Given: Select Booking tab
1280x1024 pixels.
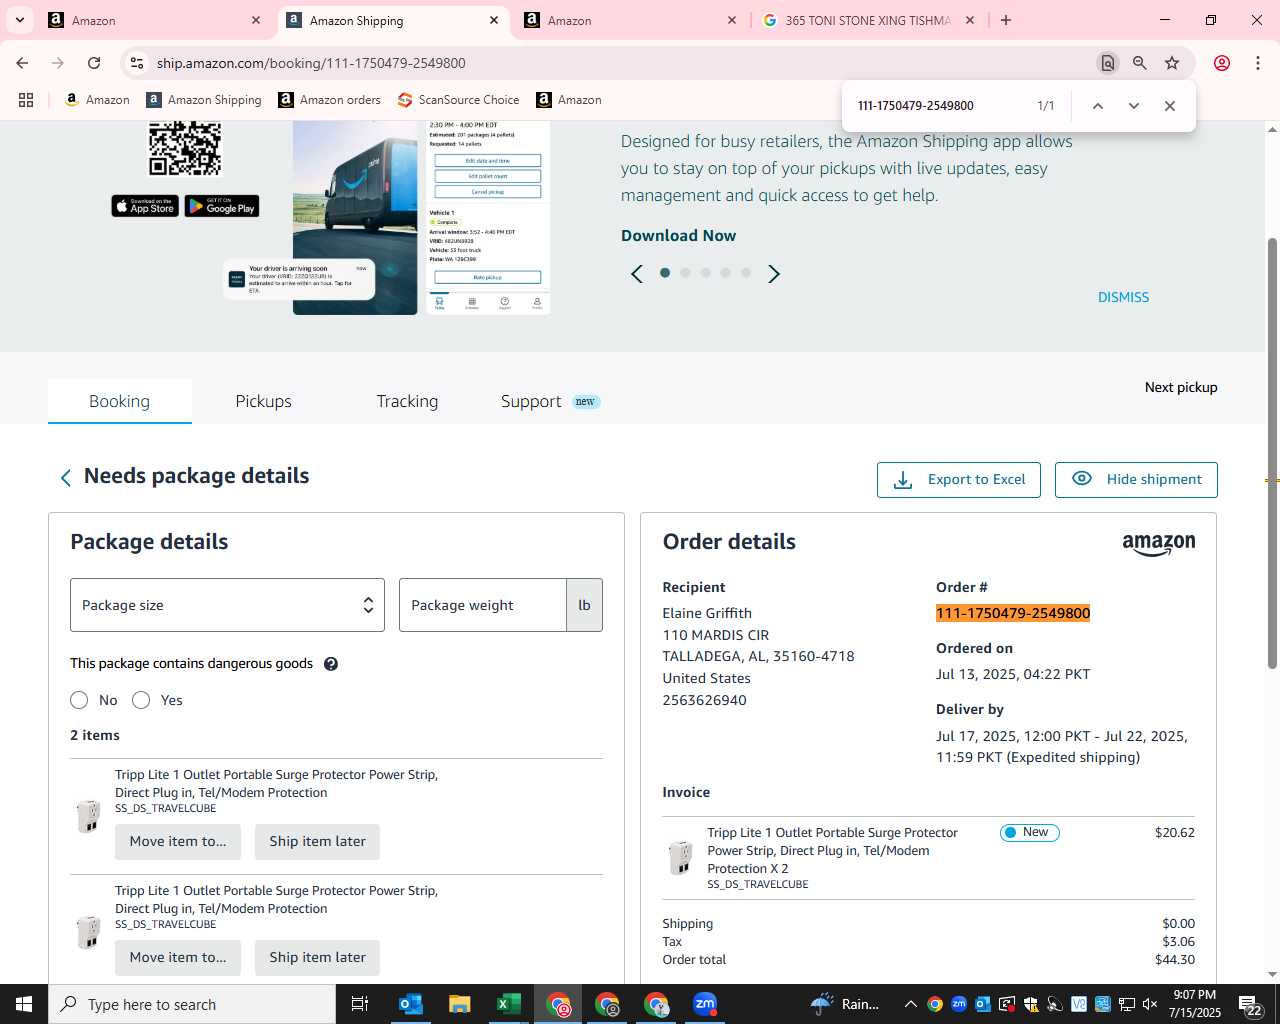Looking at the screenshot, I should [x=119, y=401].
